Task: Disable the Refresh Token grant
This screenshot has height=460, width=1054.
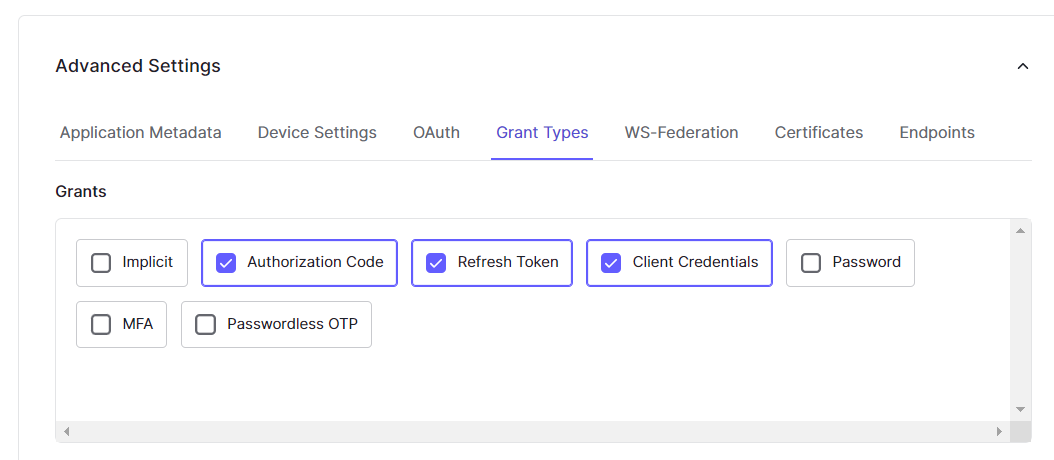Action: click(x=436, y=263)
